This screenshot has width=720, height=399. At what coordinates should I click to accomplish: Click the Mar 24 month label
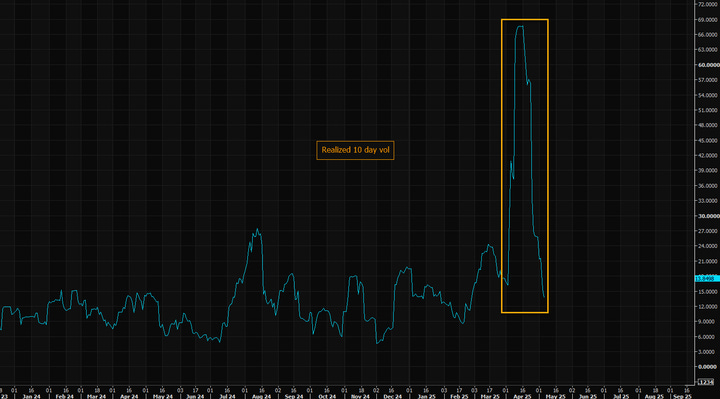[x=96, y=396]
